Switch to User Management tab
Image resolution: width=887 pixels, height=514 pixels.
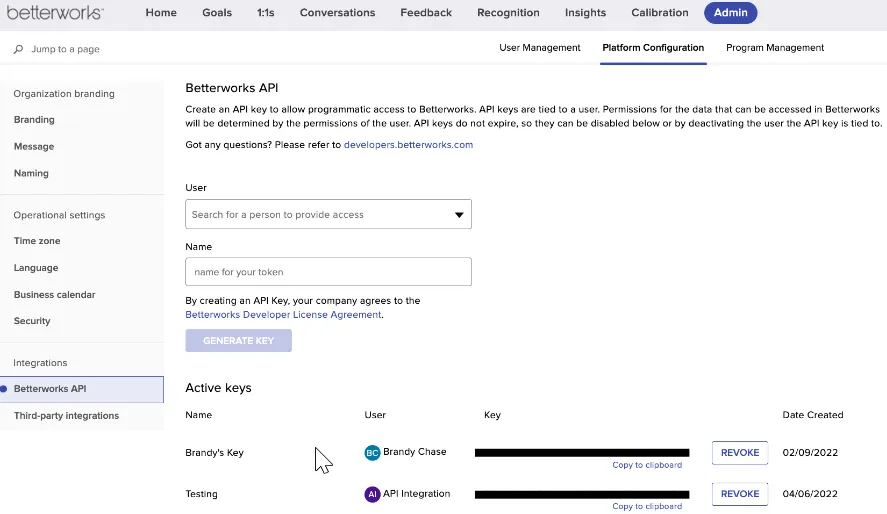point(540,47)
